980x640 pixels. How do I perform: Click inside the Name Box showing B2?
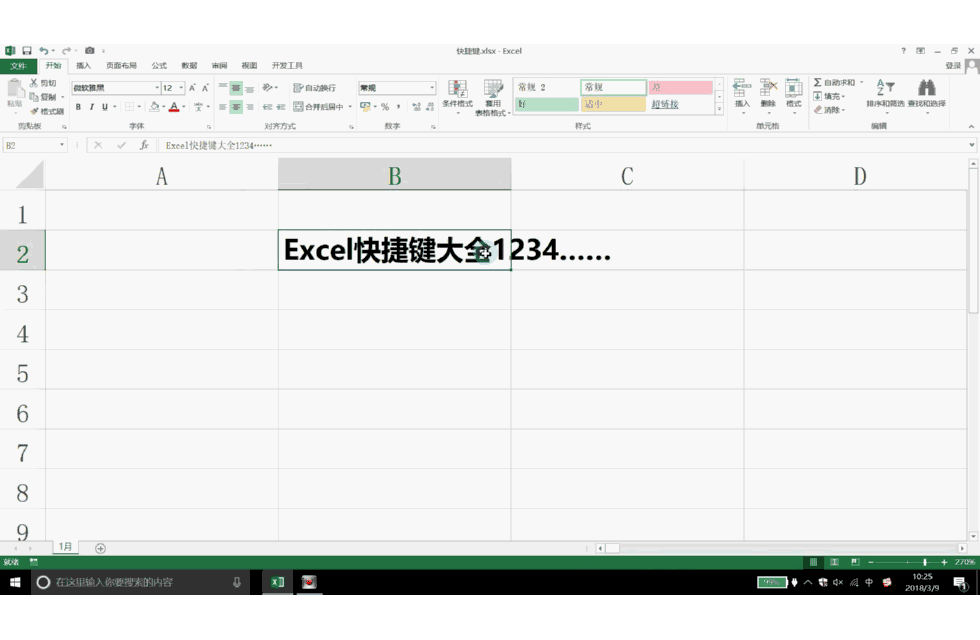(x=30, y=144)
